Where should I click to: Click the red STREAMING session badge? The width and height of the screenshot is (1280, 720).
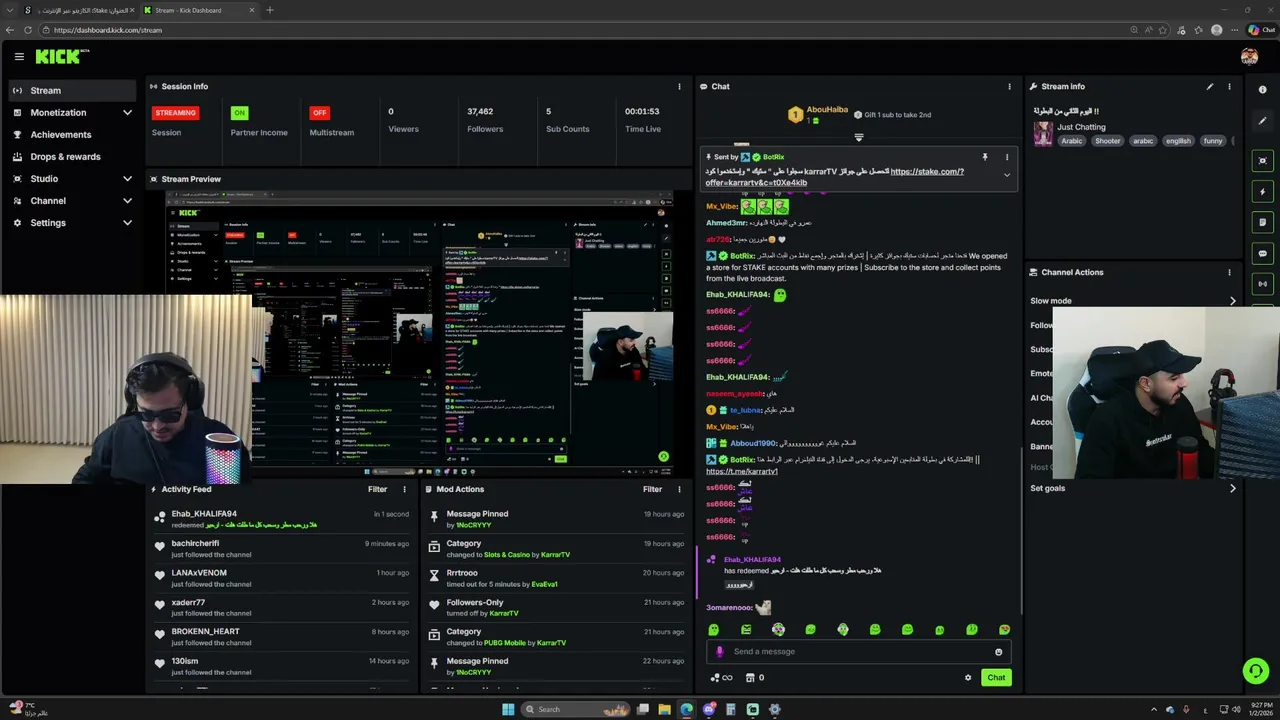pyautogui.click(x=175, y=113)
